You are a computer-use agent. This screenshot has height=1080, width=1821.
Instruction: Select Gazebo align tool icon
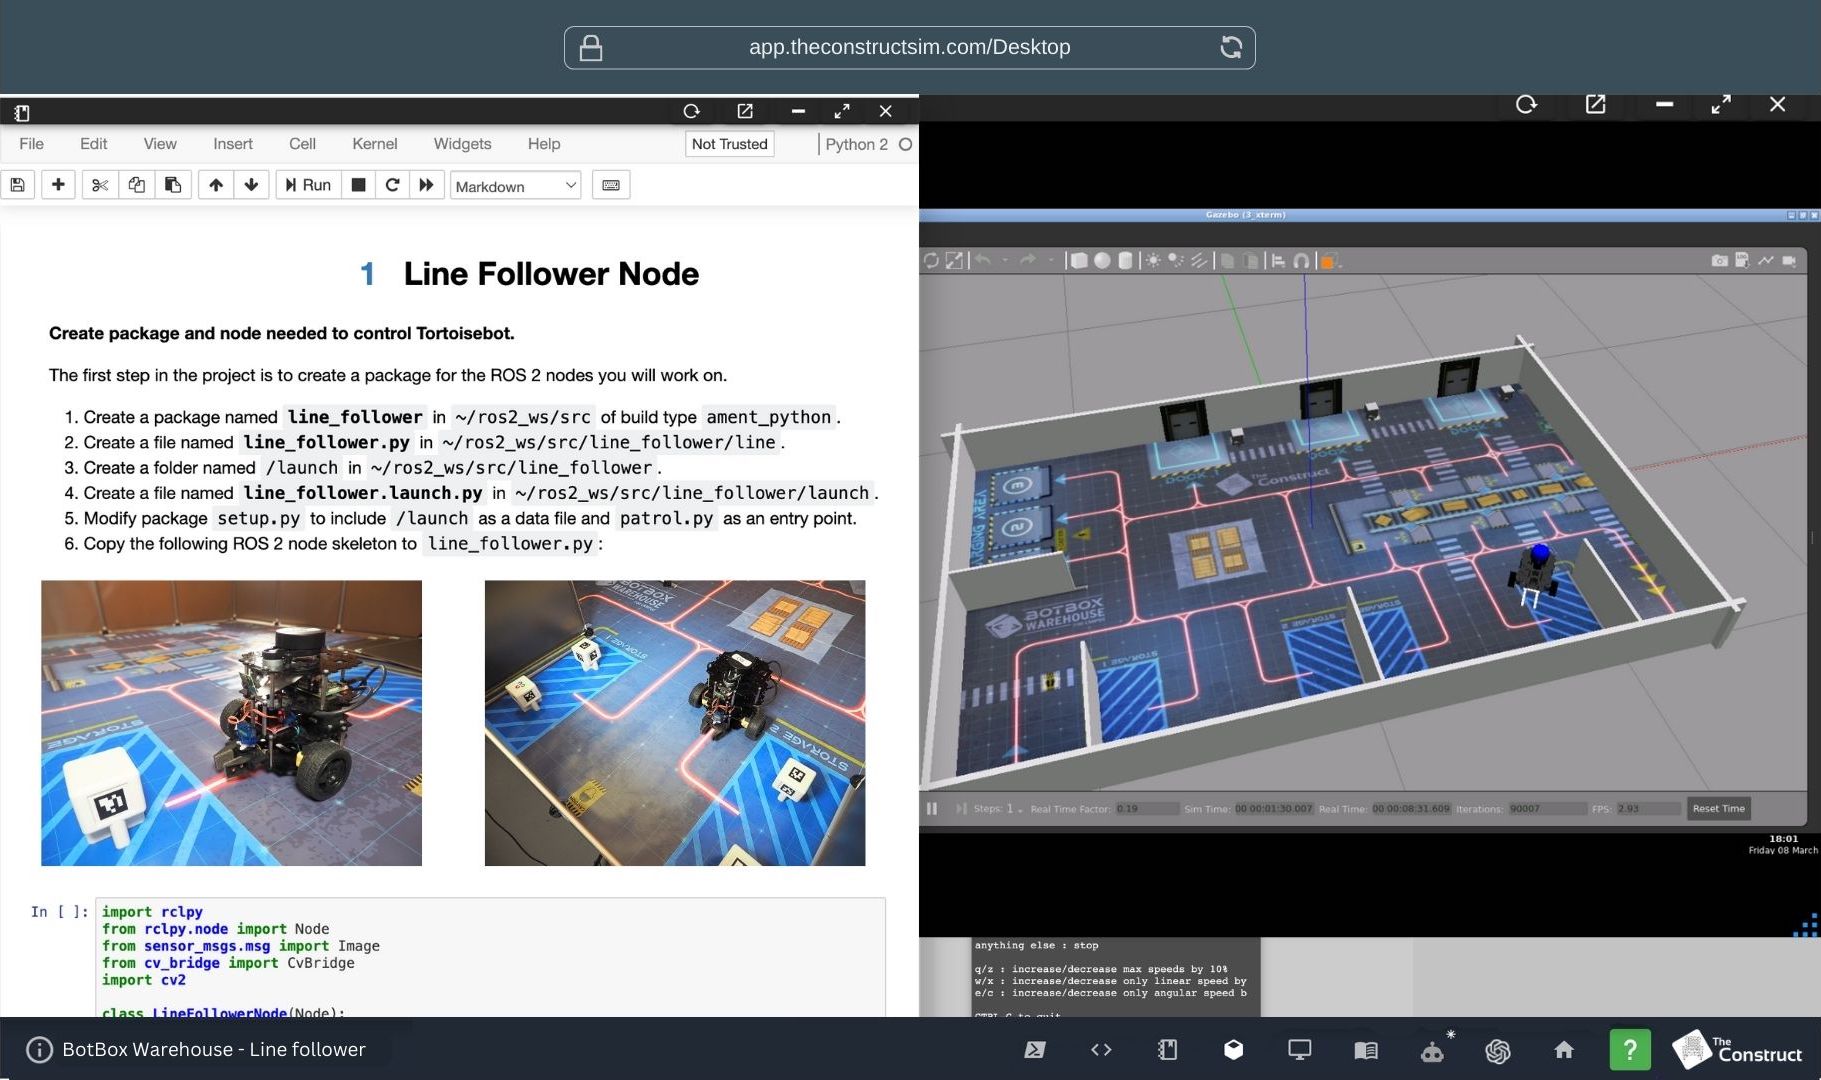coord(1278,261)
